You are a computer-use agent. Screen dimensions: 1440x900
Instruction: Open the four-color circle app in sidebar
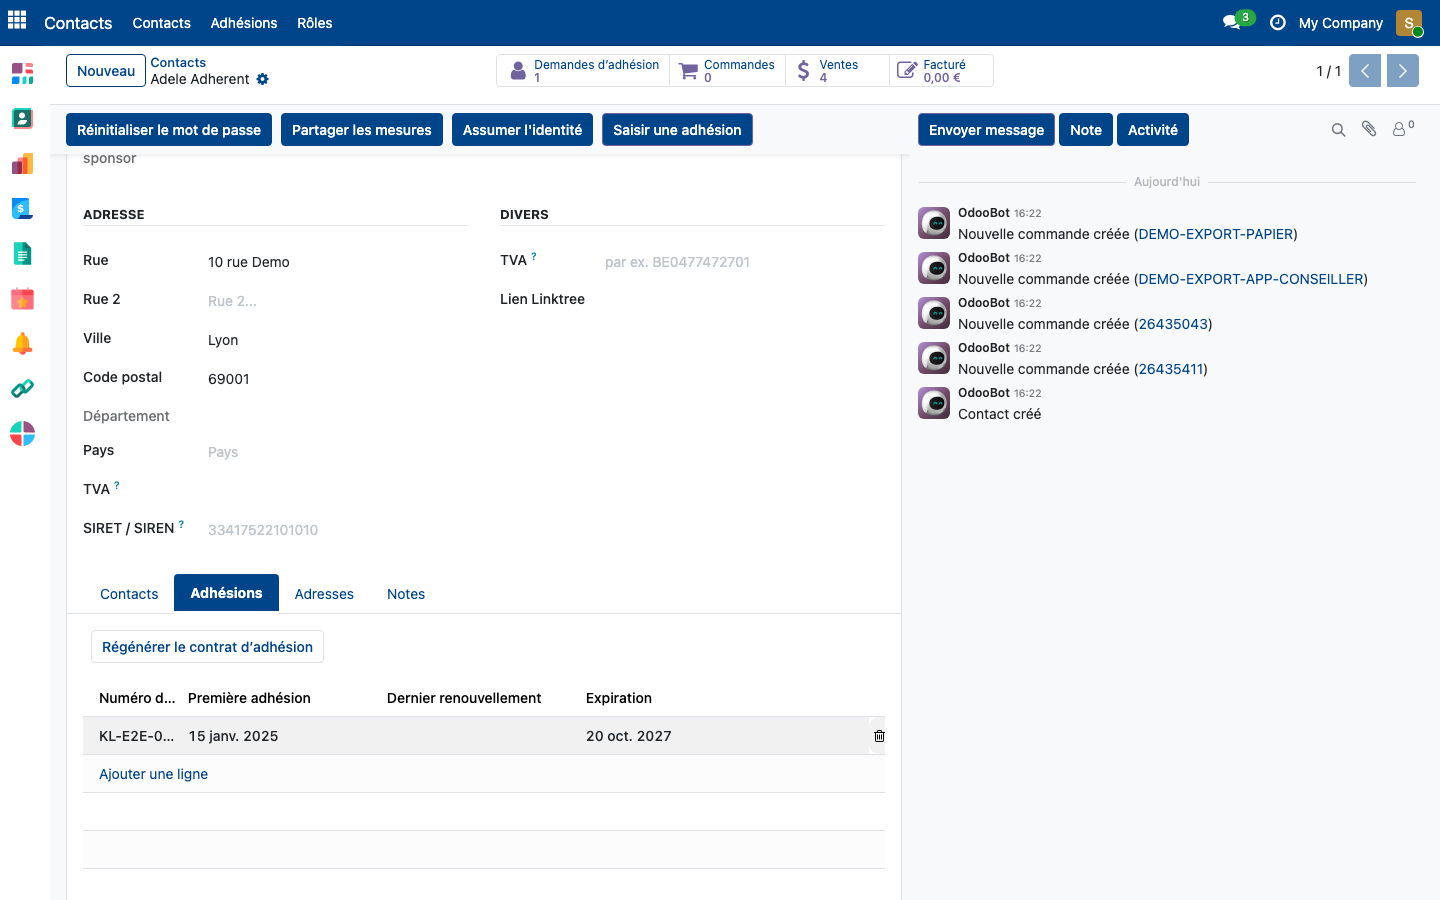point(22,433)
